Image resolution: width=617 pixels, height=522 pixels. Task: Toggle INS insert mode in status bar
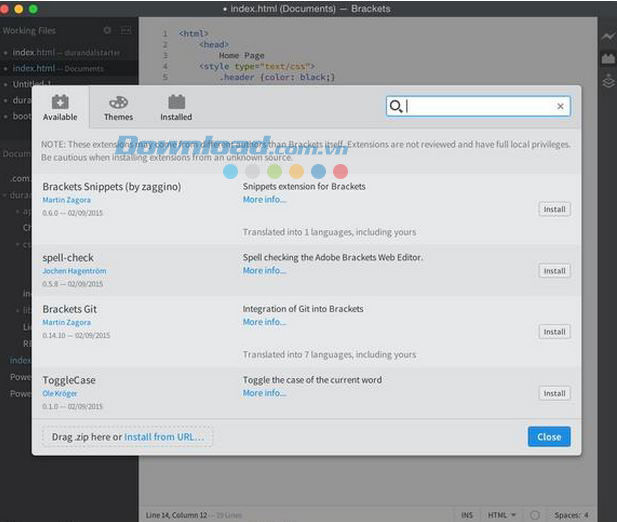(467, 515)
